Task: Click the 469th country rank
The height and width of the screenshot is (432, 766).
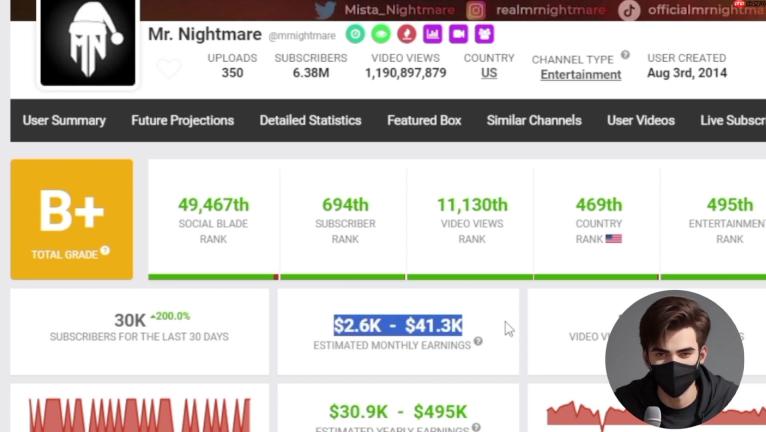Action: tap(599, 205)
